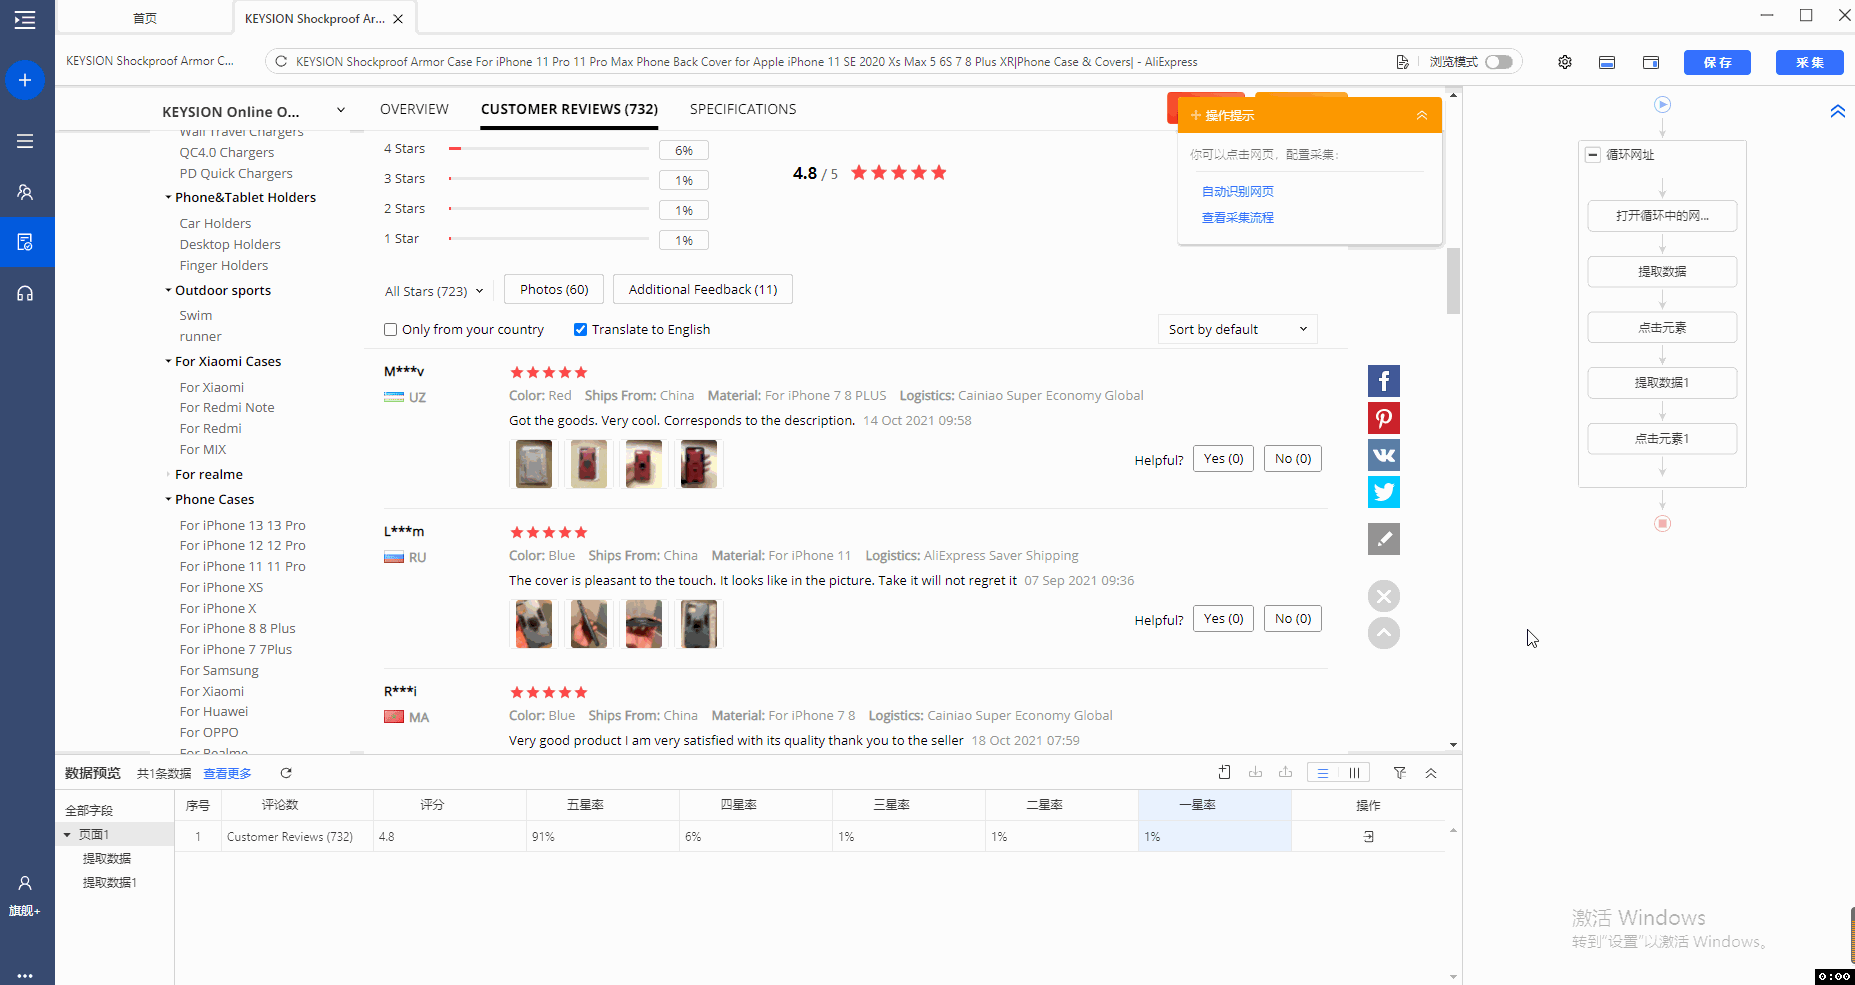This screenshot has height=985, width=1855.
Task: Open the three dots more icon in sidebar
Action: [25, 975]
